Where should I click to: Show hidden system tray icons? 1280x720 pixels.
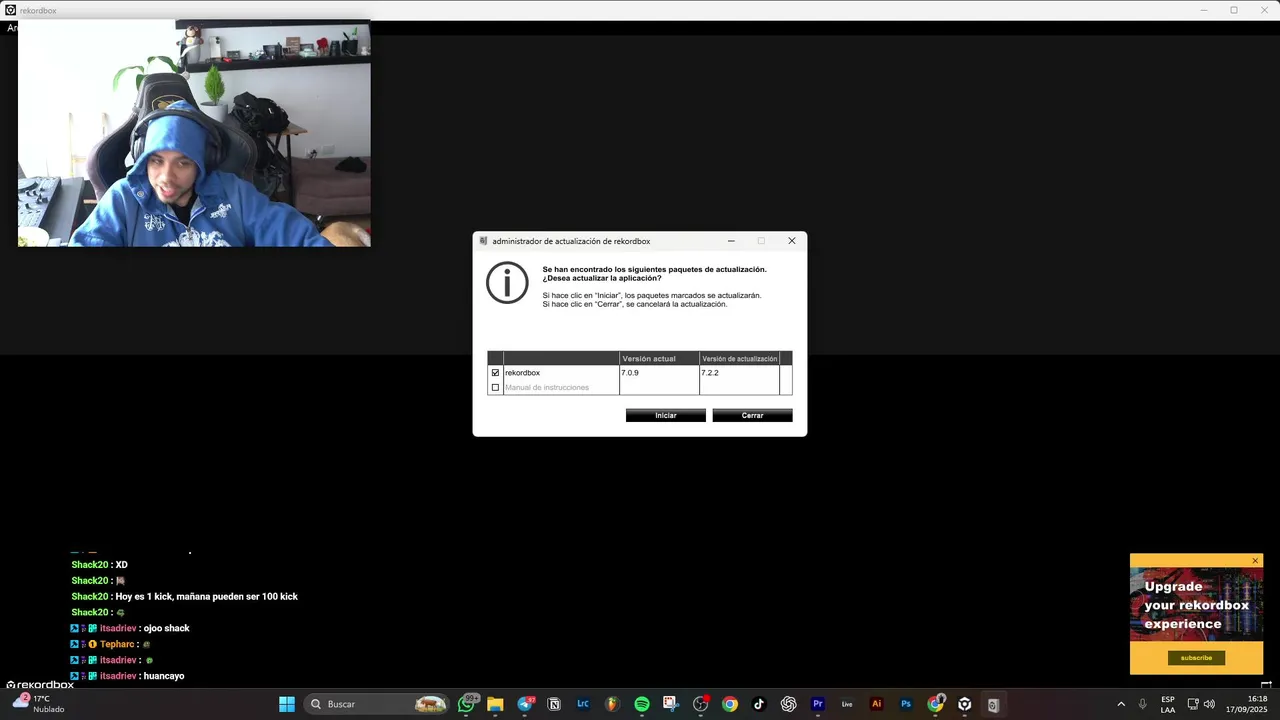click(x=1120, y=704)
